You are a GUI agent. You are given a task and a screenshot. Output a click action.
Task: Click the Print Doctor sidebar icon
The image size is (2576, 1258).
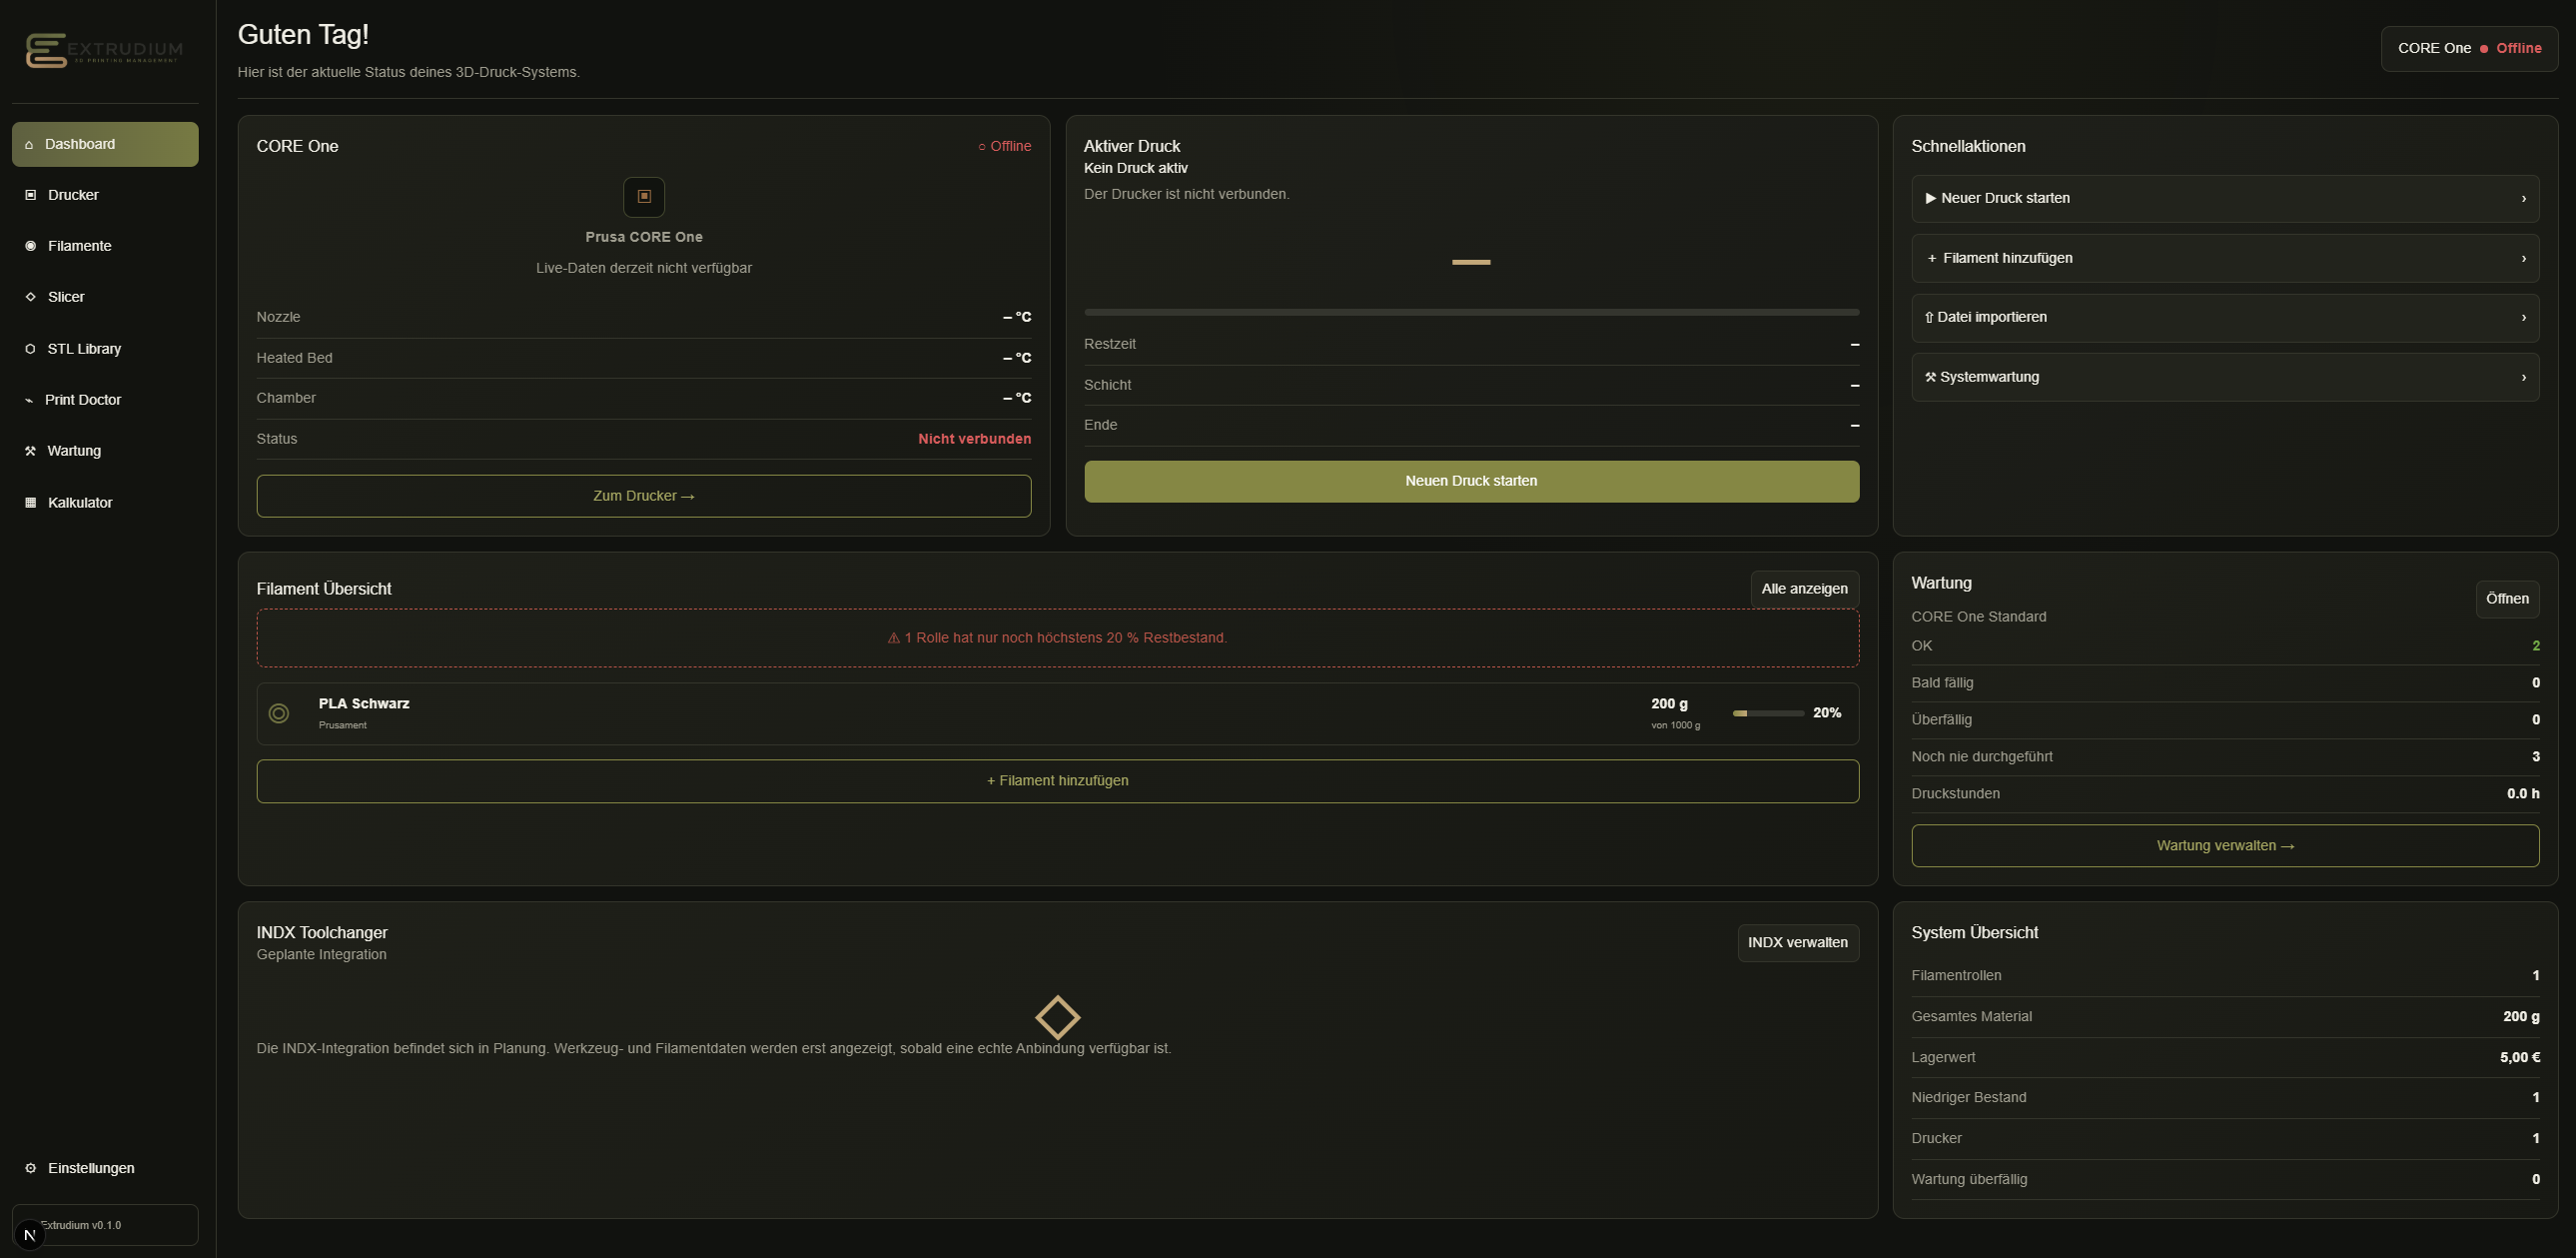coord(29,400)
